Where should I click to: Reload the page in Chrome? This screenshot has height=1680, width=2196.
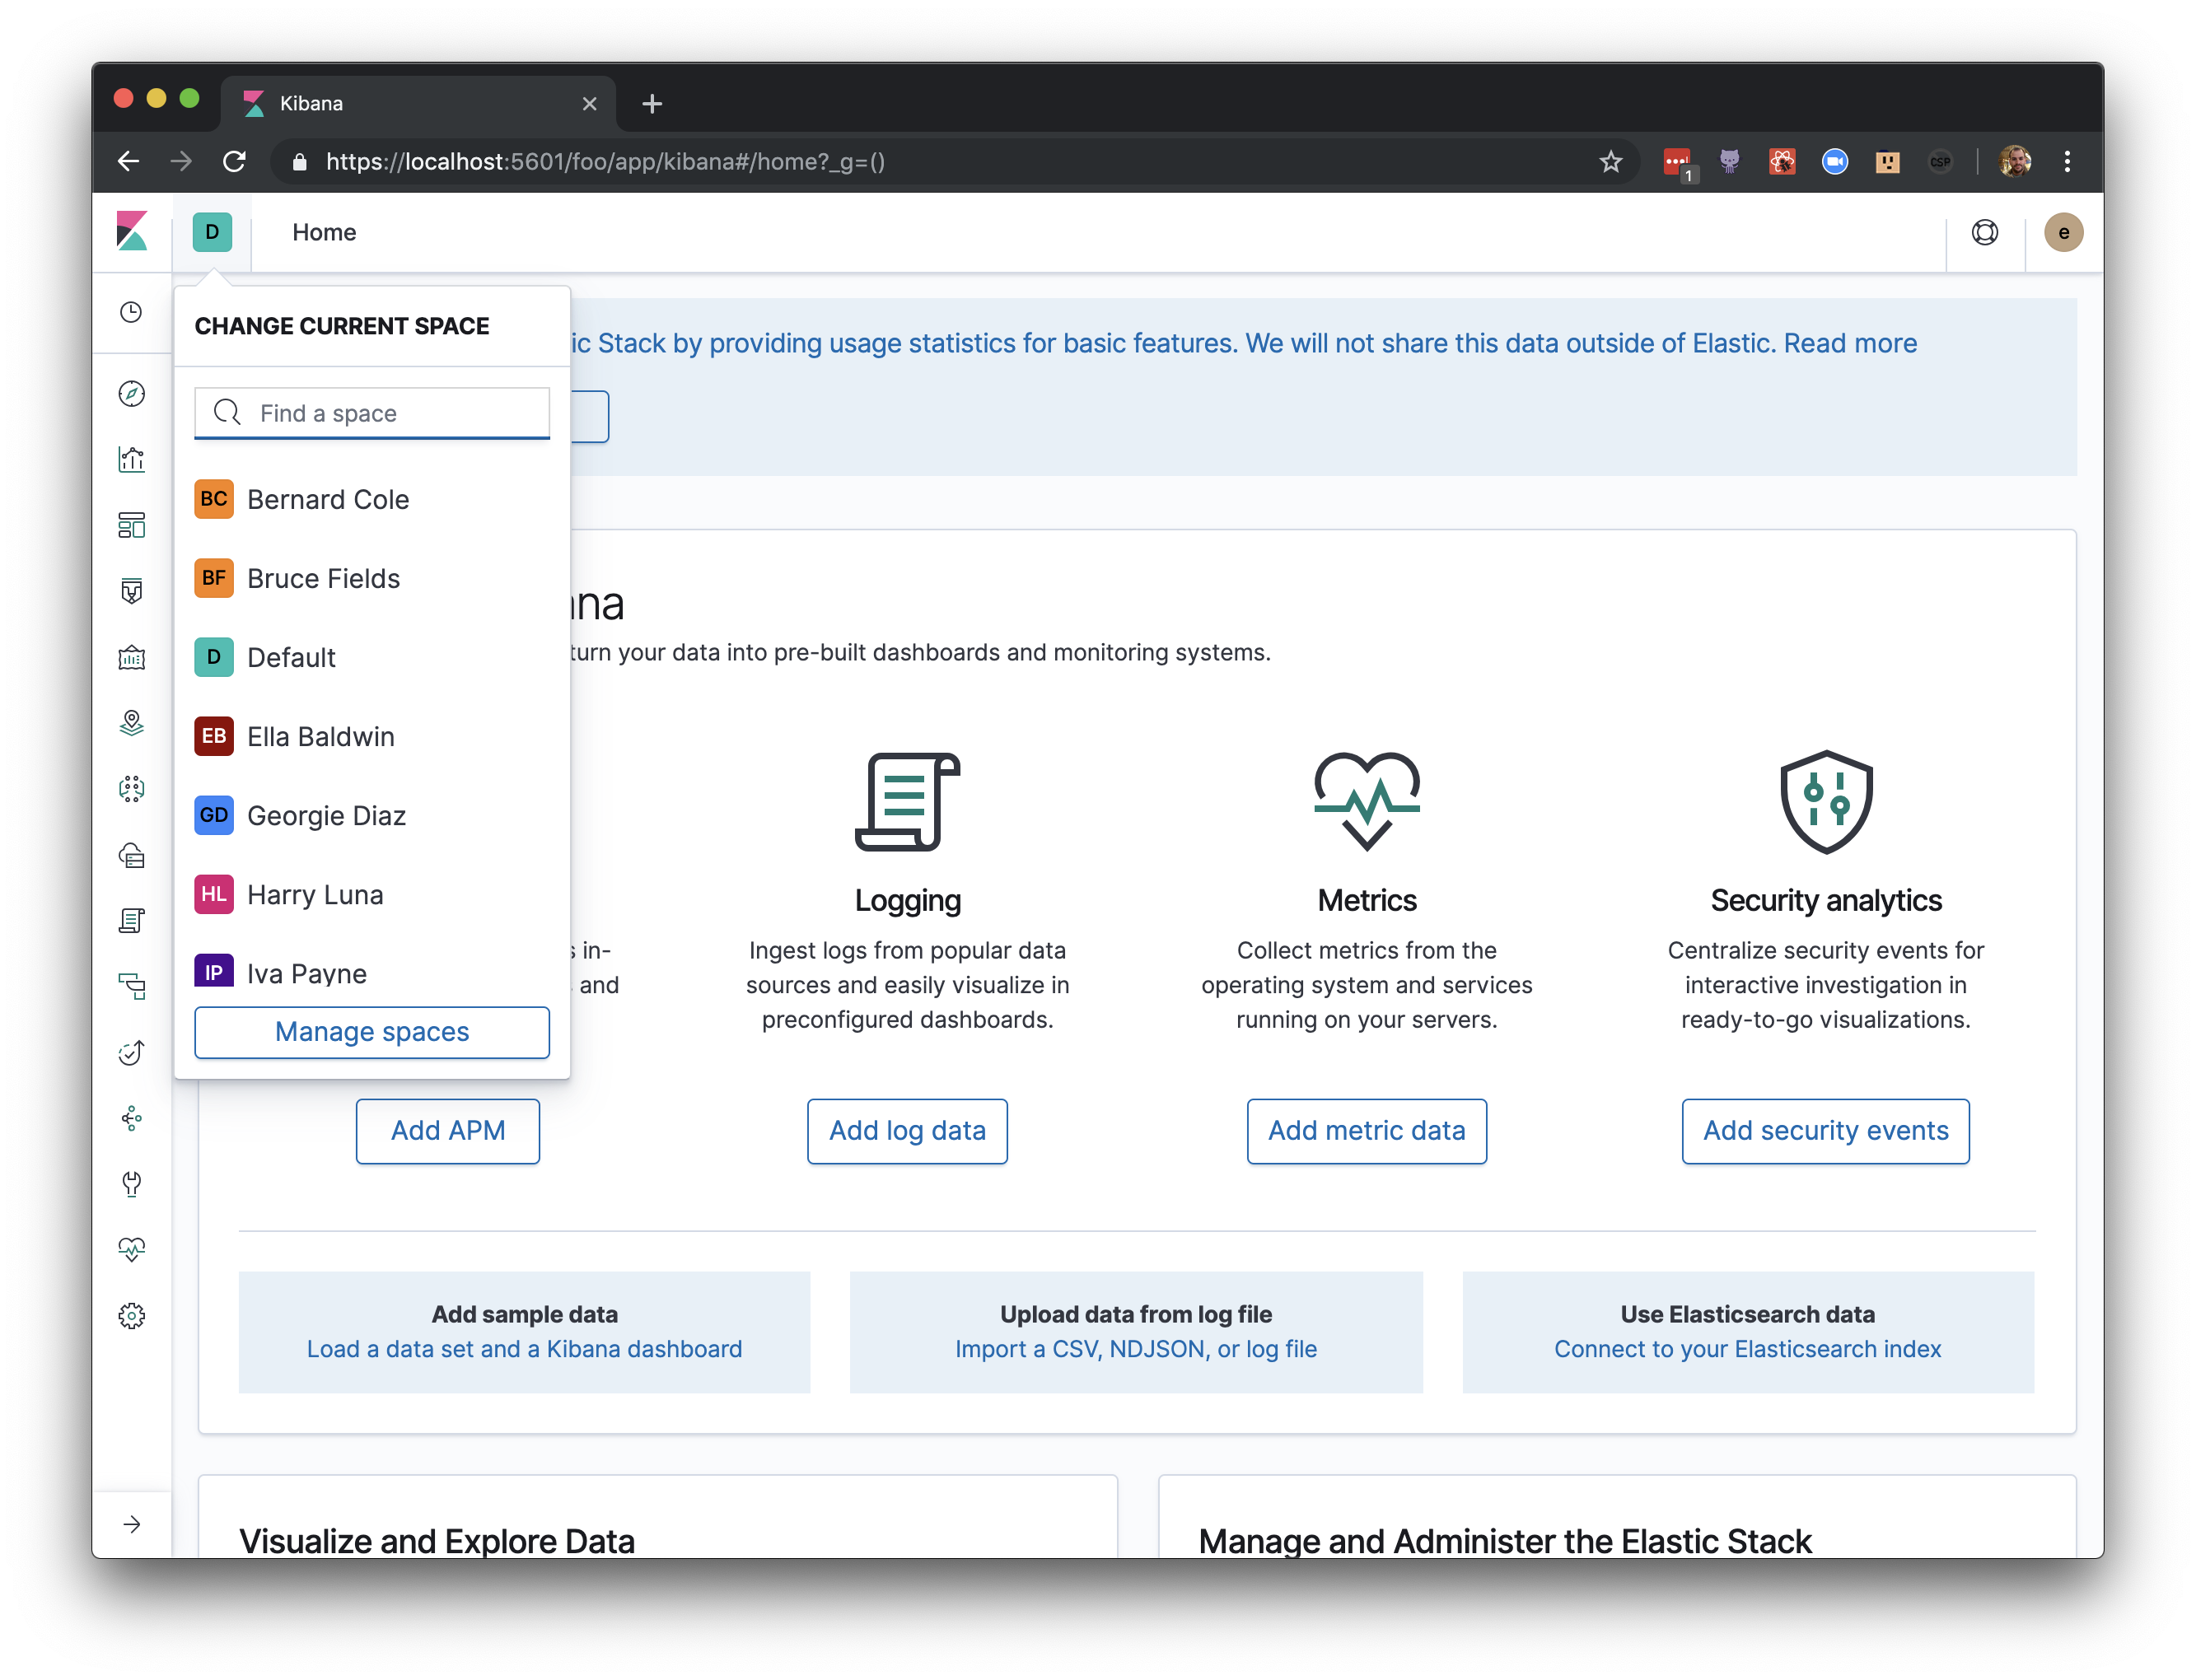click(234, 161)
